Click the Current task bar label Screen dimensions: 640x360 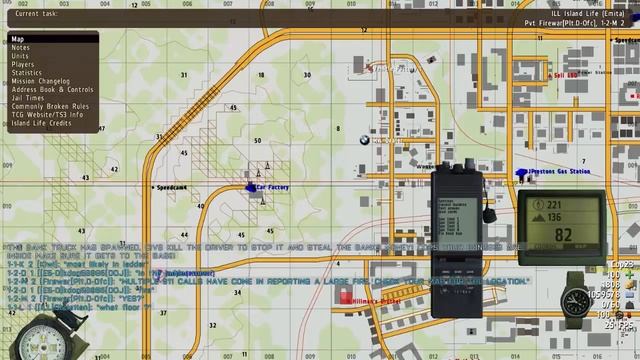click(x=36, y=14)
